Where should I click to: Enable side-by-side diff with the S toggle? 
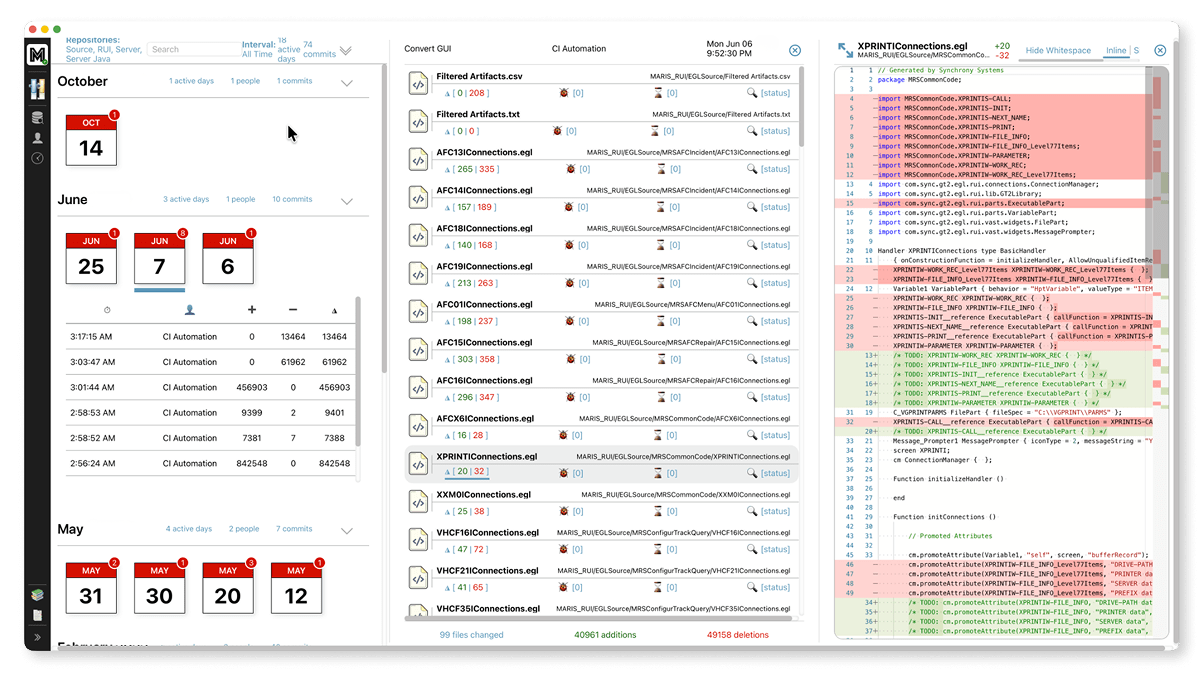[x=1139, y=49]
